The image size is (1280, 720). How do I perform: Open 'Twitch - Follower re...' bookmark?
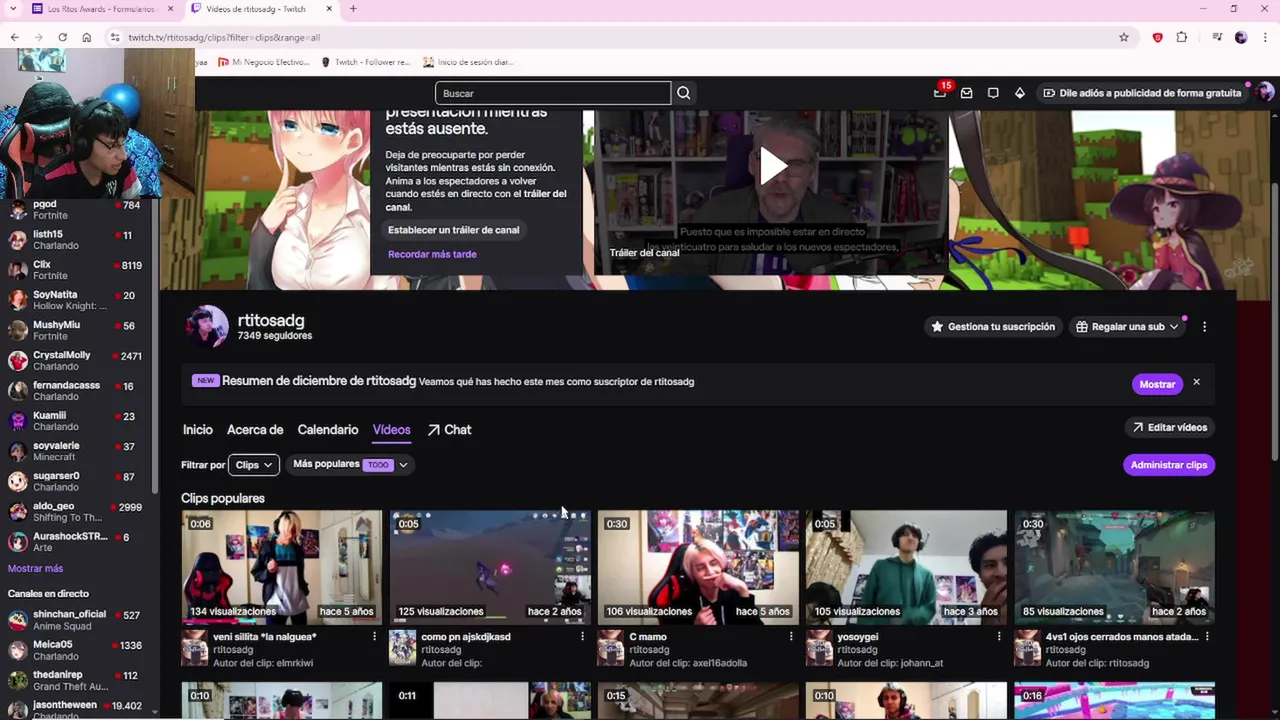tap(365, 62)
